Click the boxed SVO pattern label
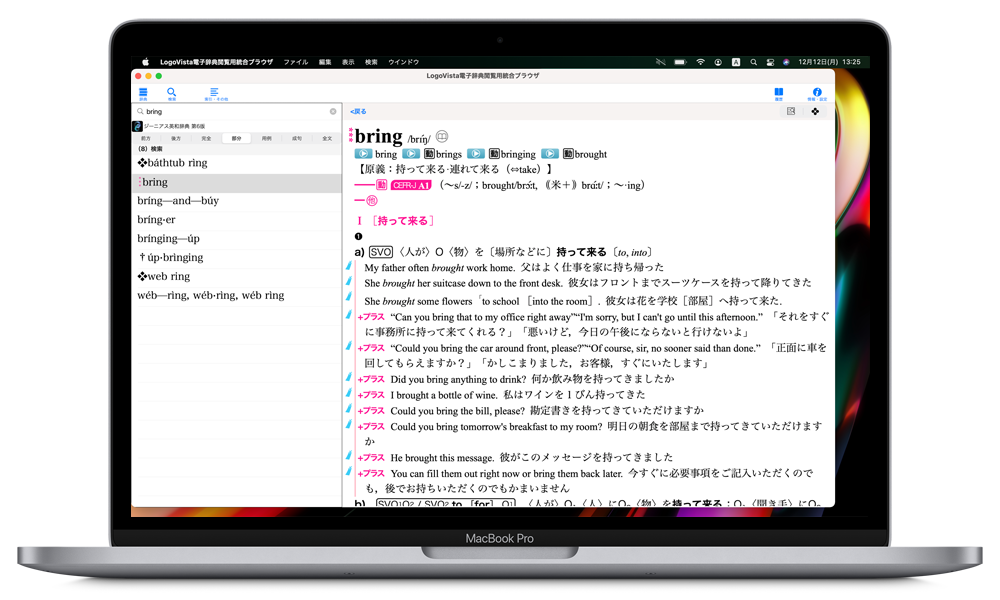The height and width of the screenshot is (600, 1000). pyautogui.click(x=381, y=252)
